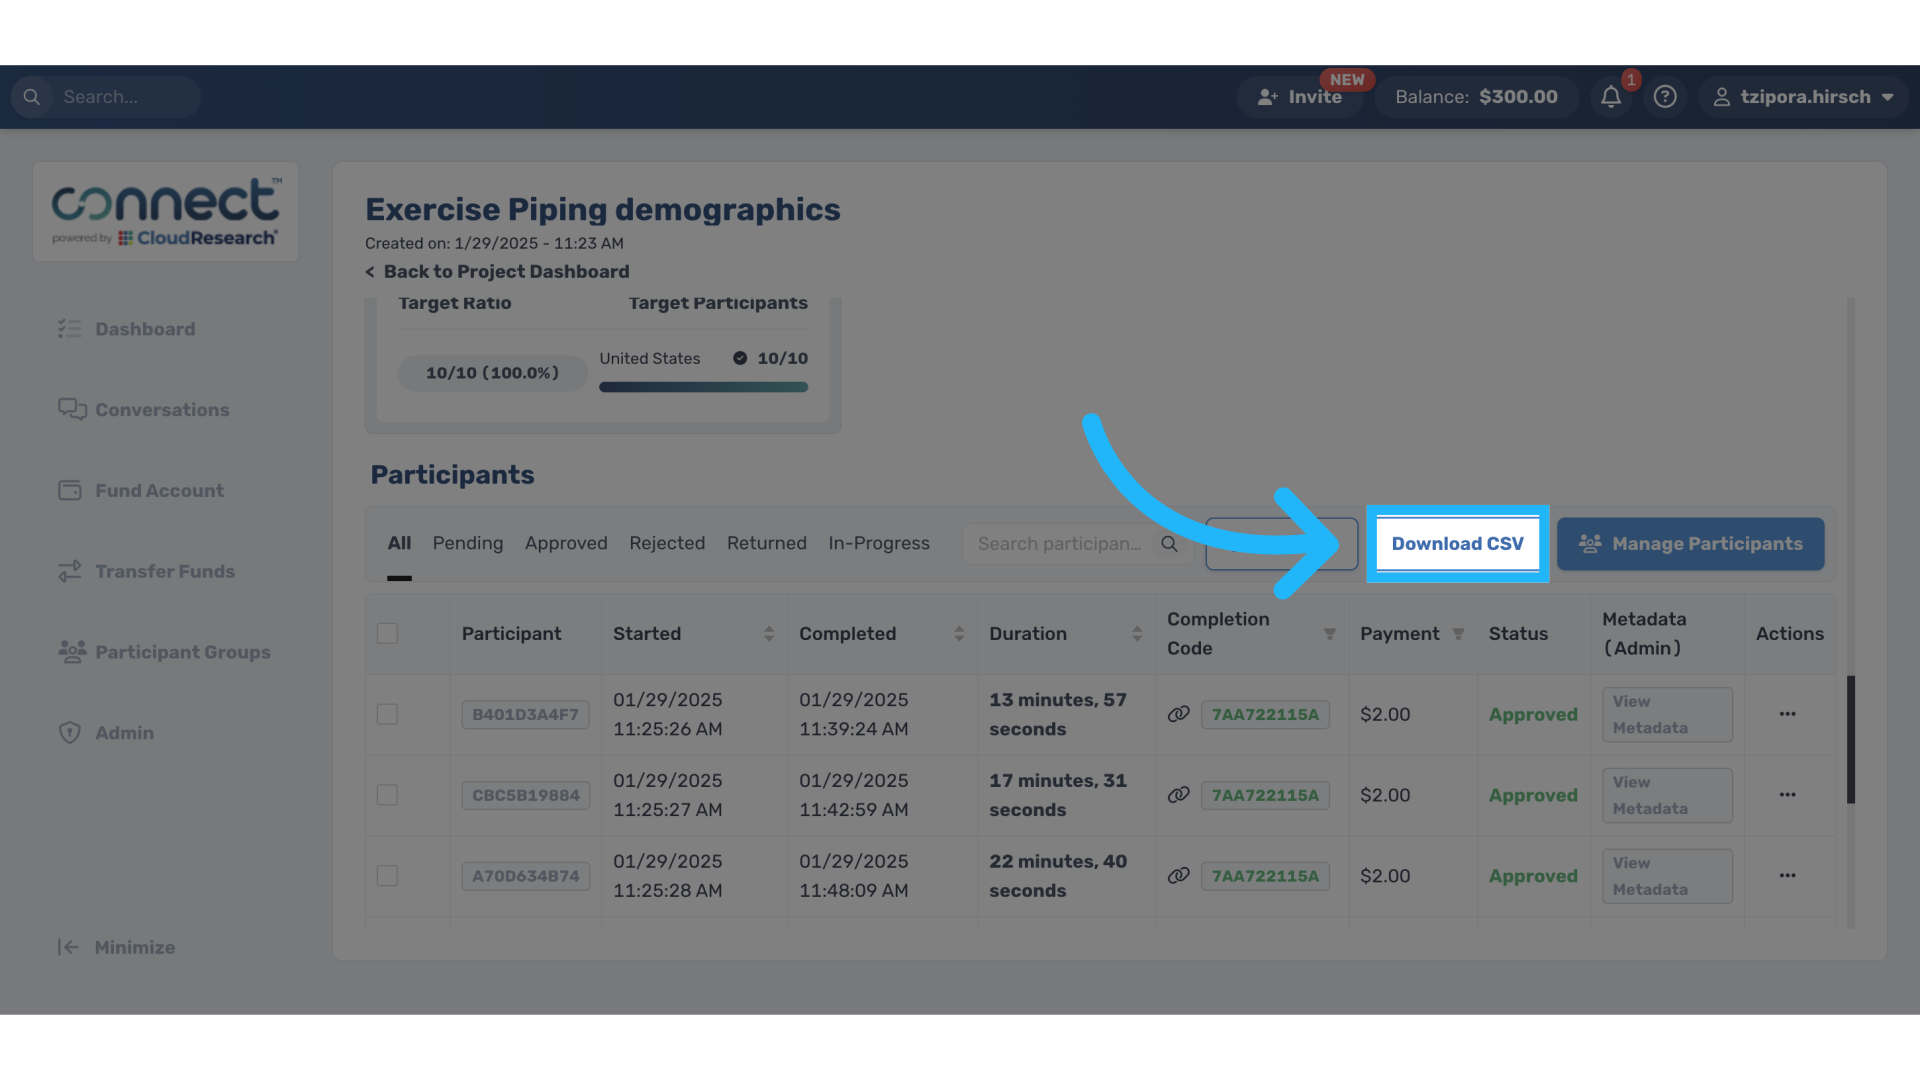Open the notifications bell
Image resolution: width=1920 pixels, height=1080 pixels.
click(1610, 97)
